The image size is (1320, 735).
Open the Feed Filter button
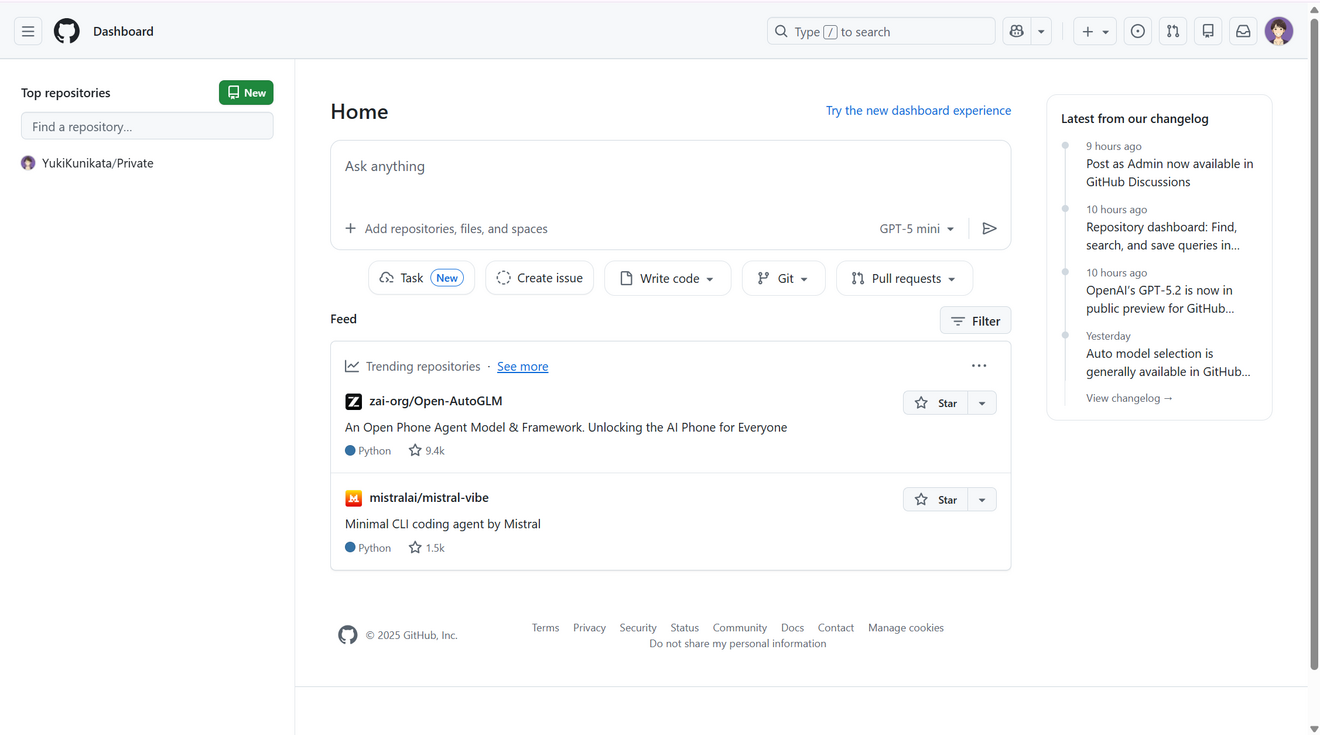pos(975,321)
